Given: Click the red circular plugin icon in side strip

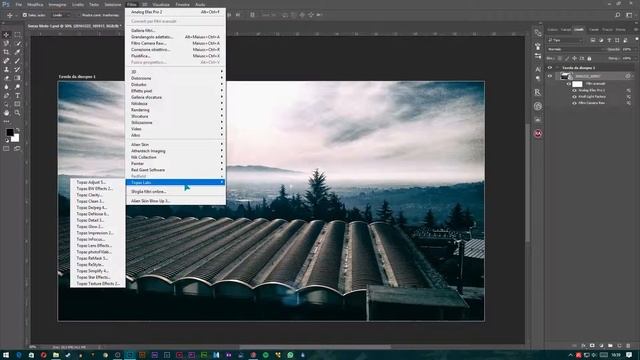Looking at the screenshot, I should 538,134.
